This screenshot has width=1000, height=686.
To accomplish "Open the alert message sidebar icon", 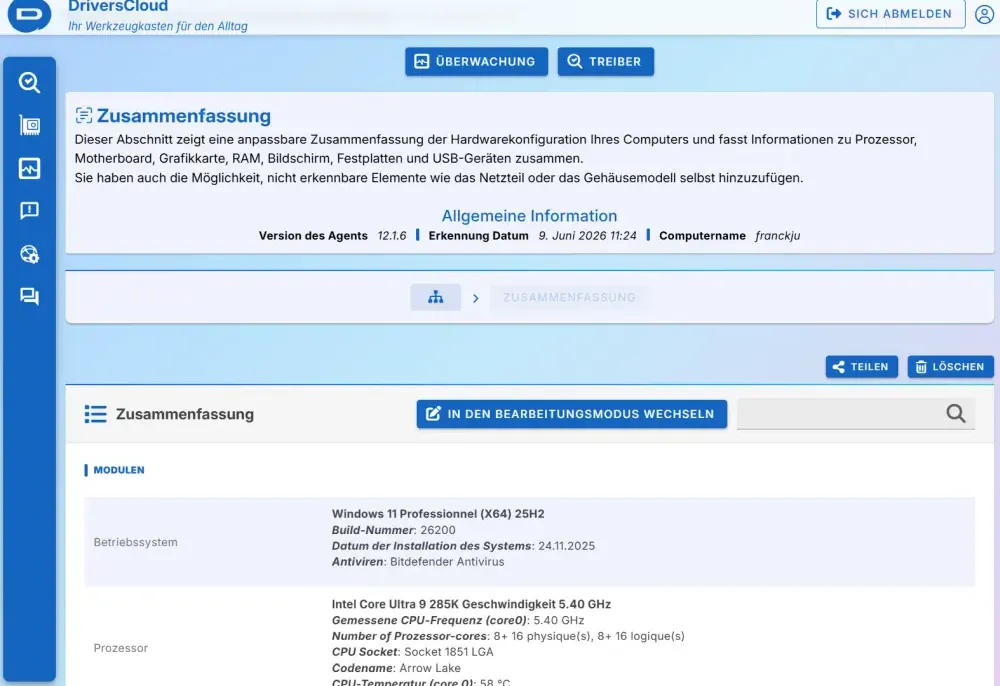I will [x=29, y=210].
